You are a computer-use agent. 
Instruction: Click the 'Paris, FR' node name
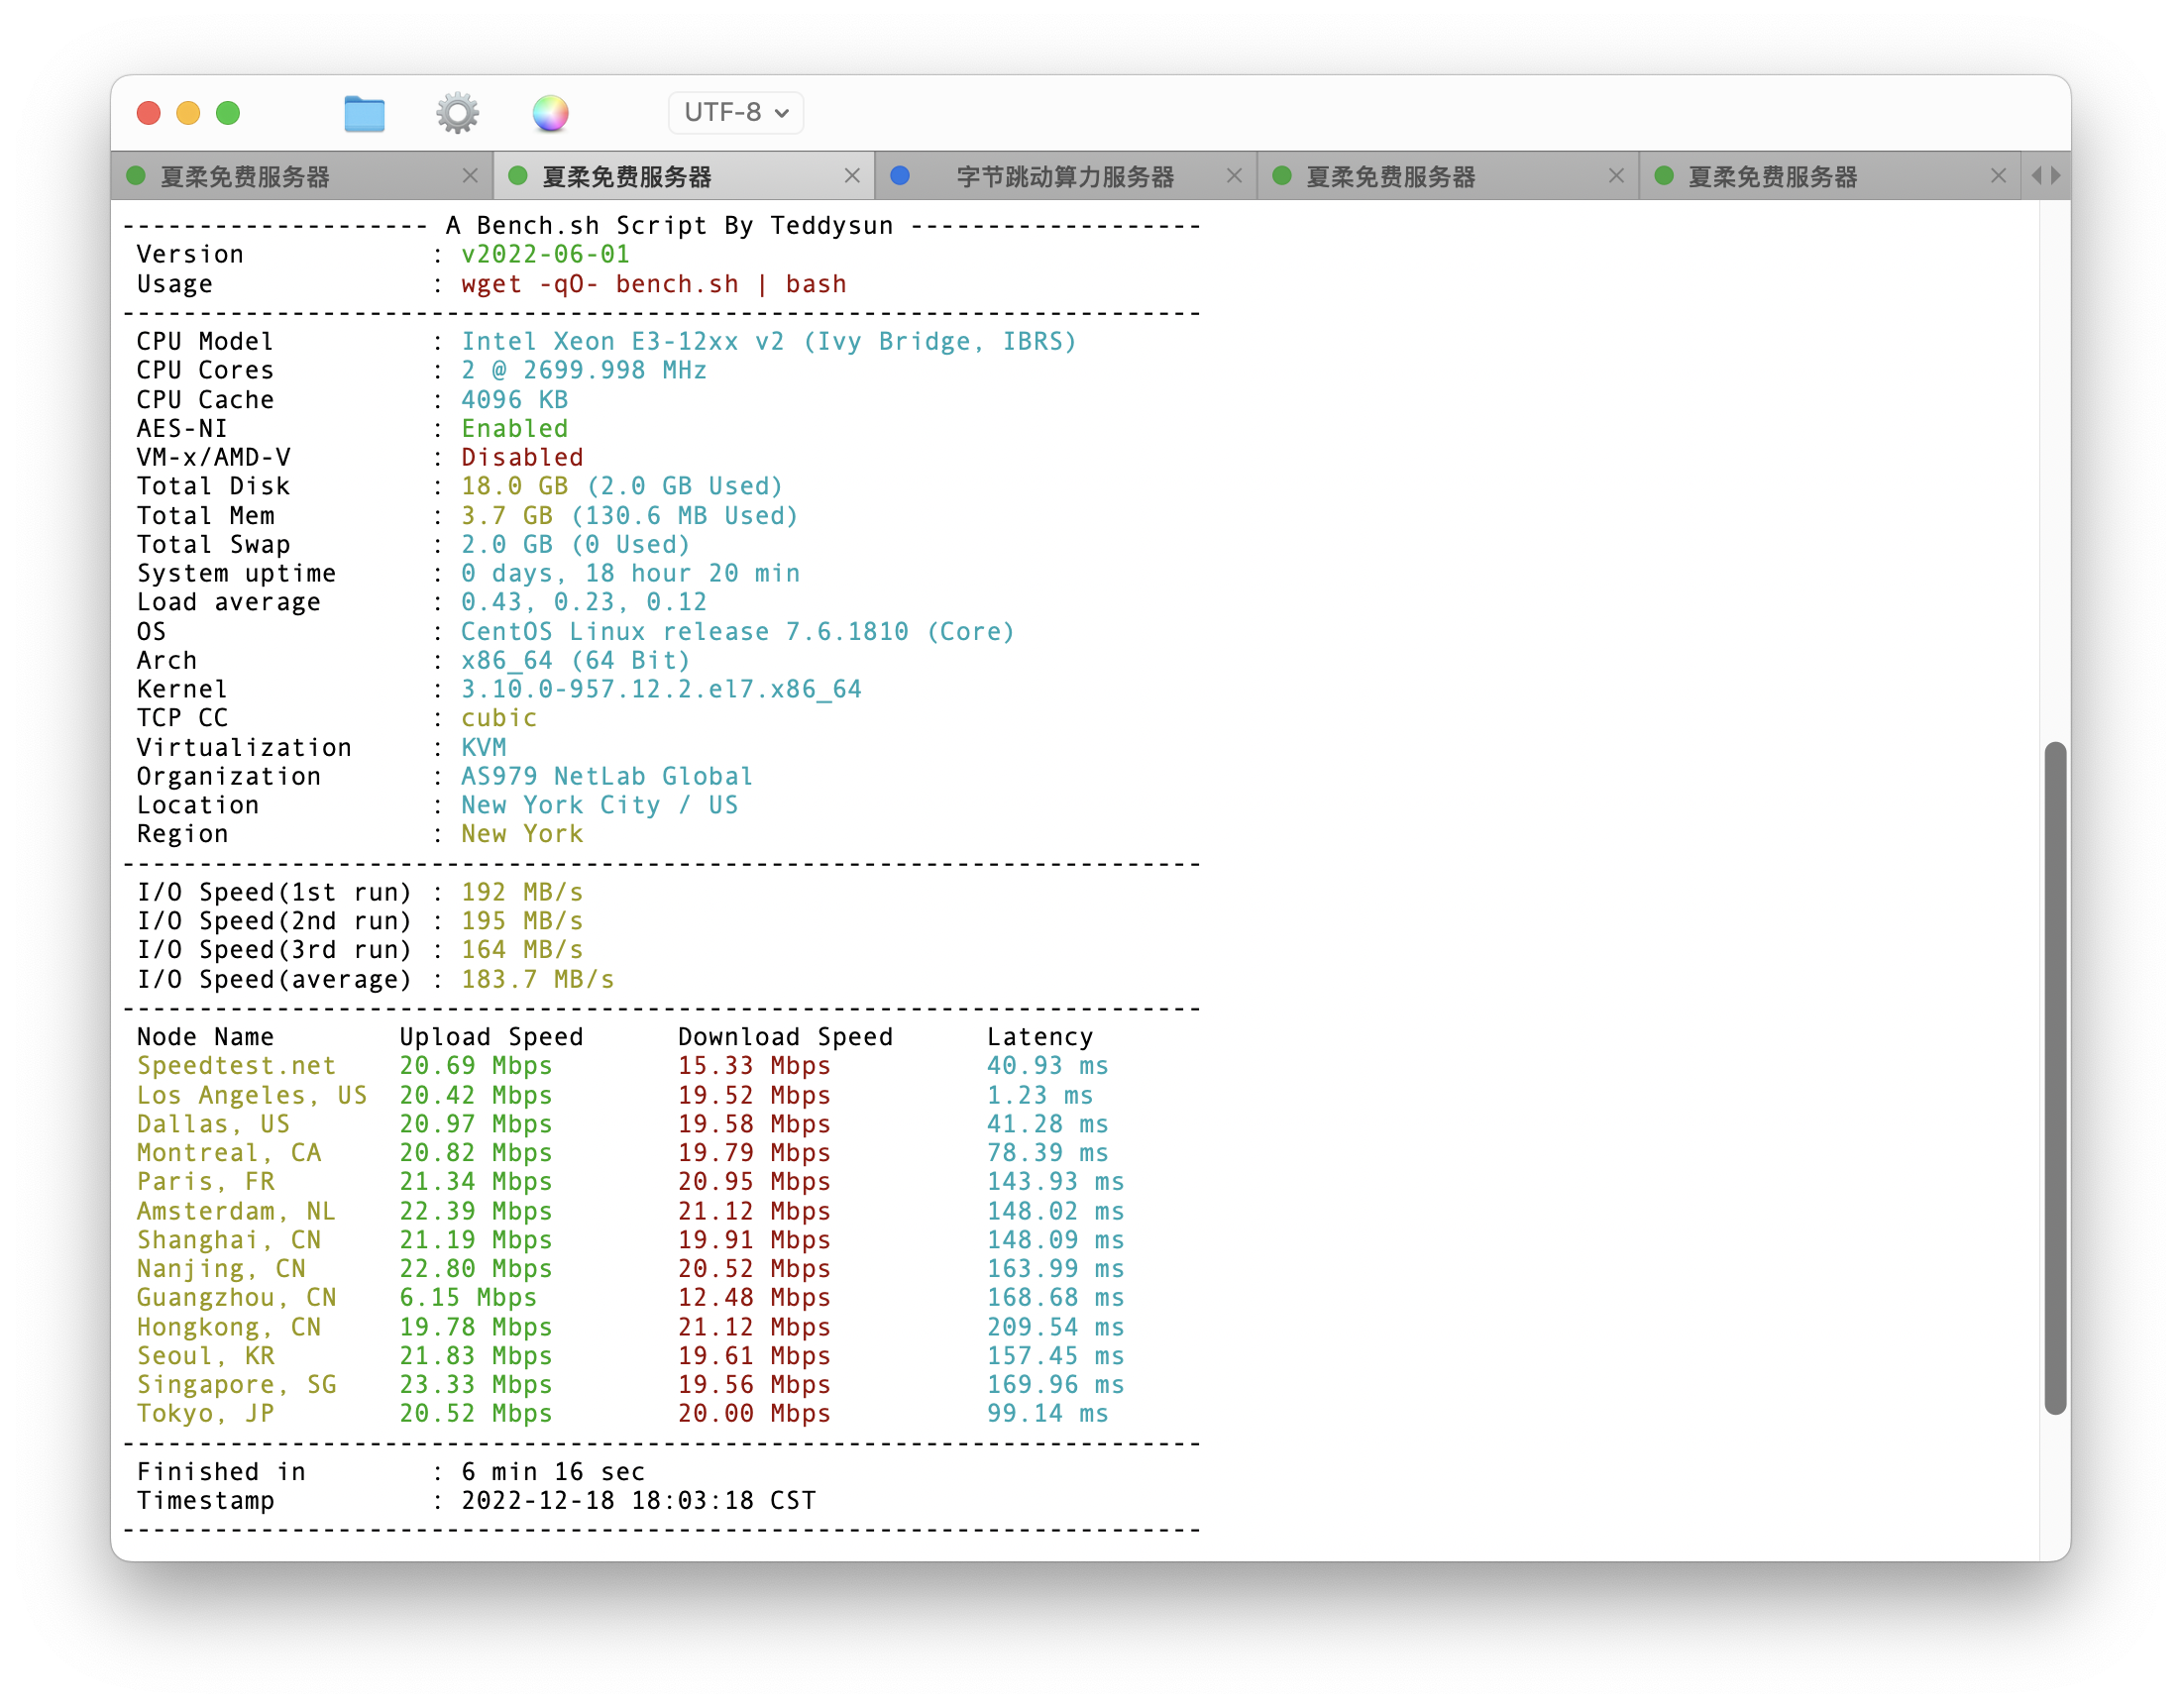point(206,1183)
